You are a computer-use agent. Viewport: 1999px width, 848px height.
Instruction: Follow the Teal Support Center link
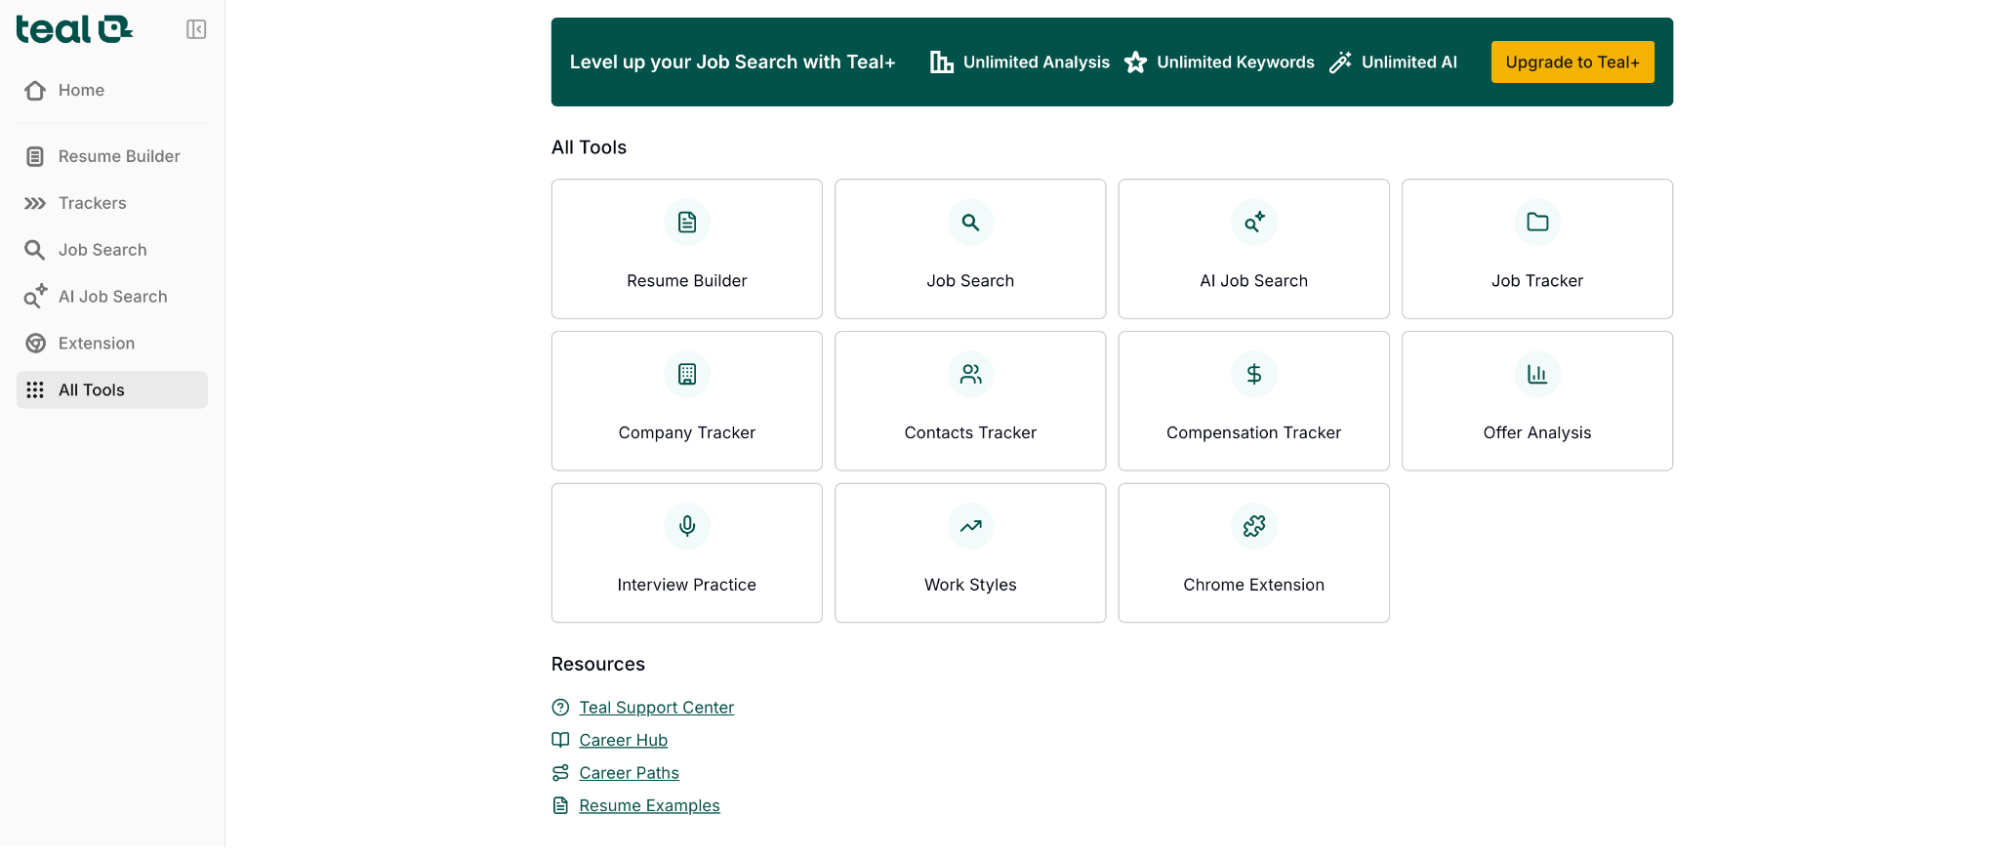point(656,707)
